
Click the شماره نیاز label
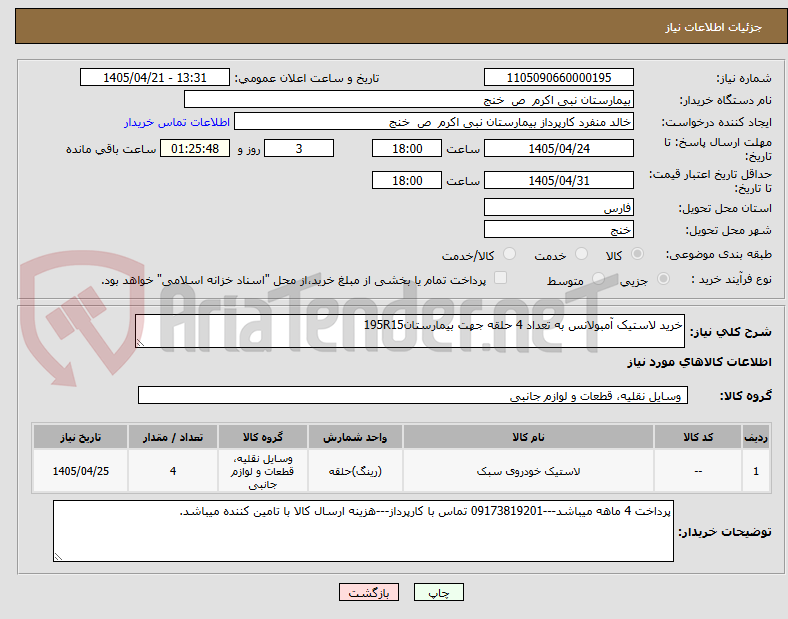point(744,78)
